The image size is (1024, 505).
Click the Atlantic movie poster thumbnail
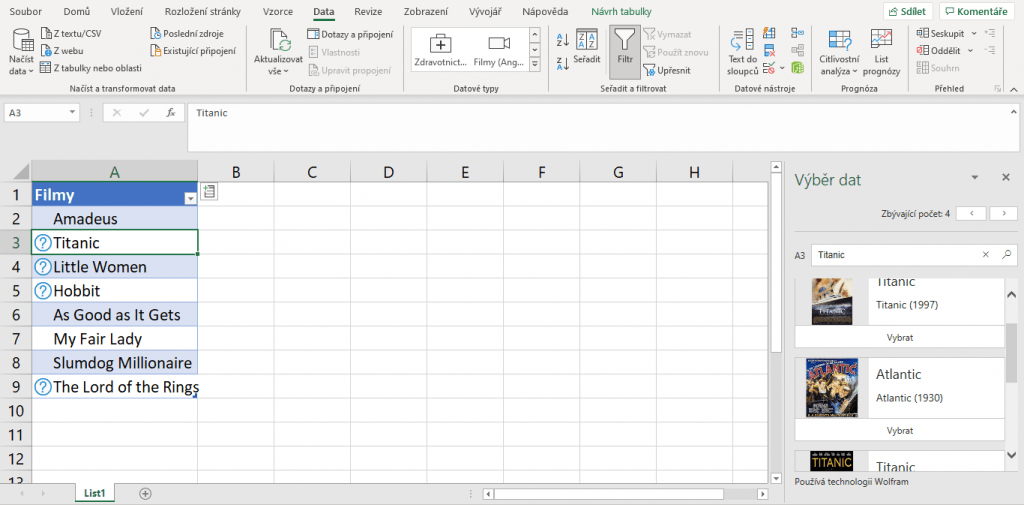click(832, 387)
